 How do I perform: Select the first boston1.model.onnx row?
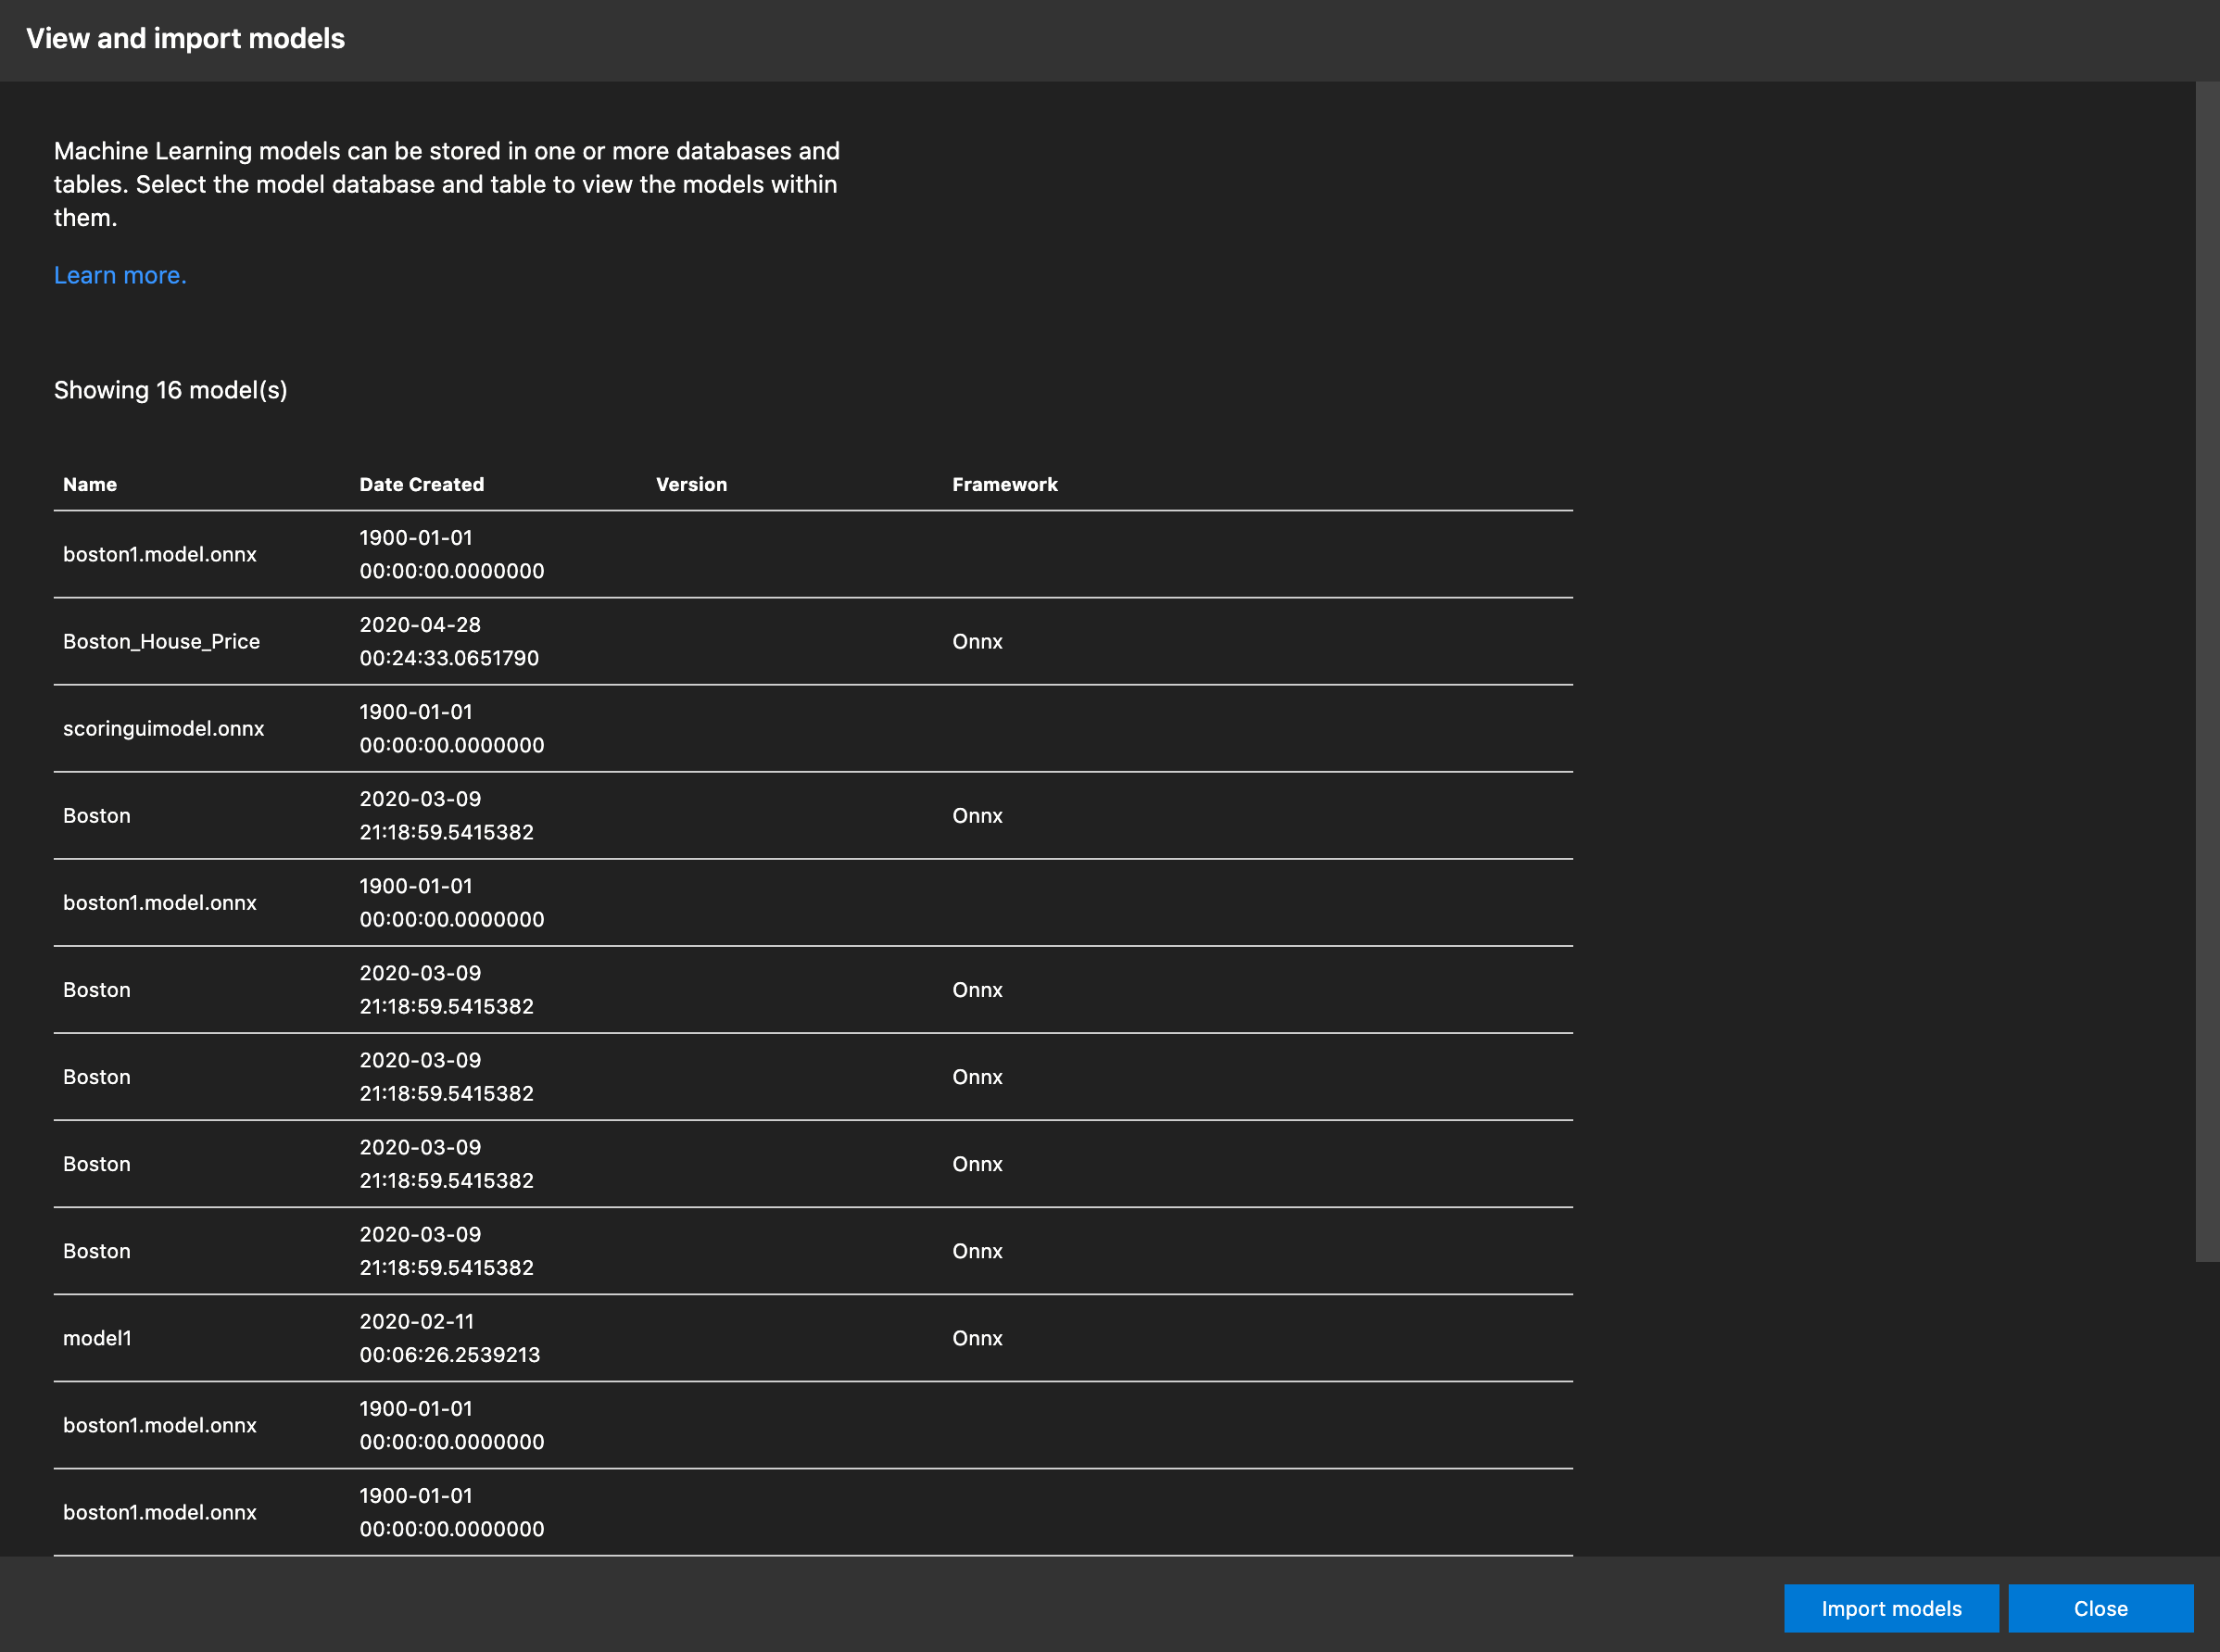(159, 554)
